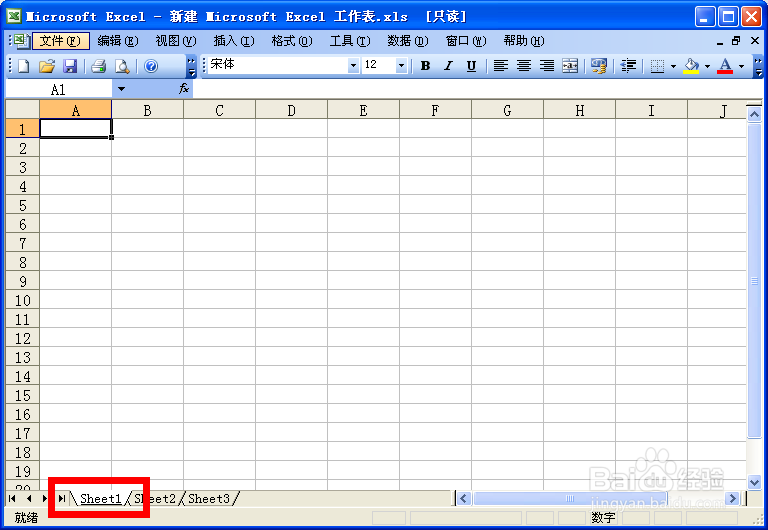Open a file with the folder icon

point(47,66)
